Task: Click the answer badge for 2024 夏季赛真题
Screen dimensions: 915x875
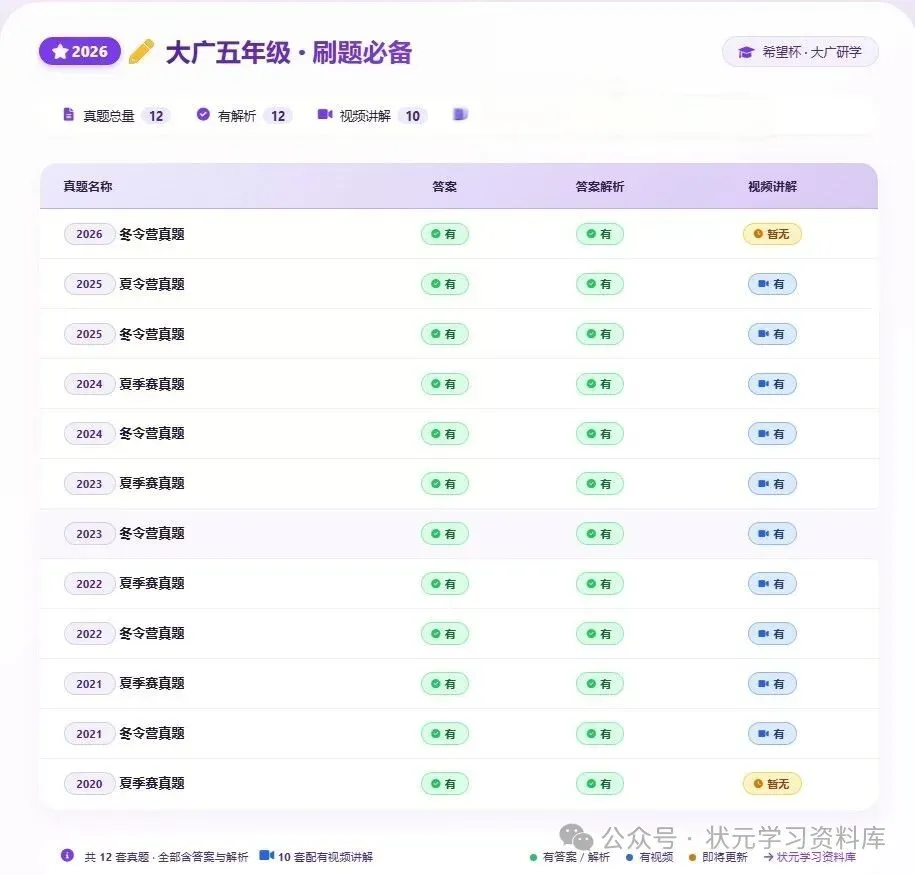Action: (x=445, y=384)
